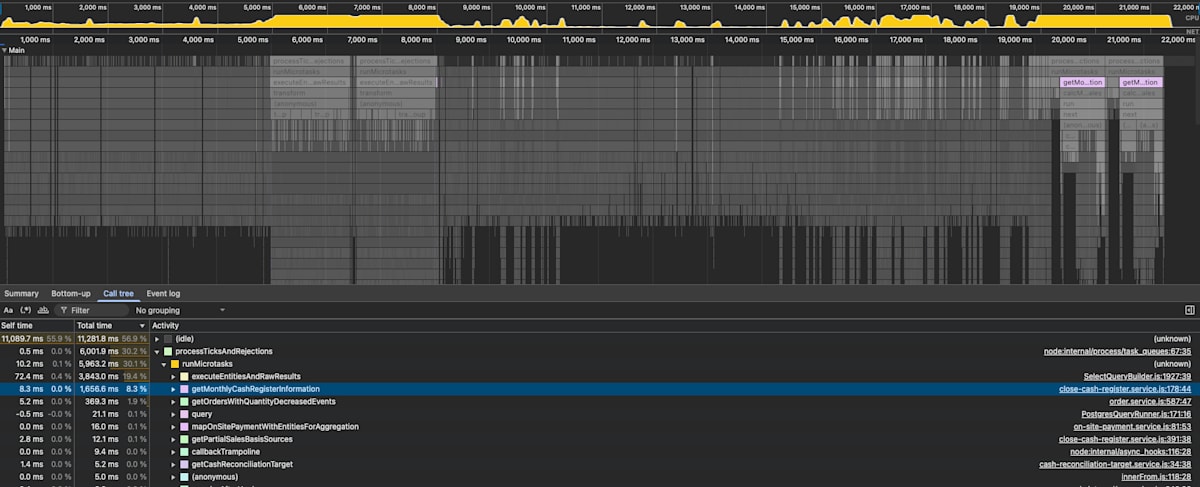Select the query activity name
Image resolution: width=1200 pixels, height=487 pixels.
pos(201,414)
